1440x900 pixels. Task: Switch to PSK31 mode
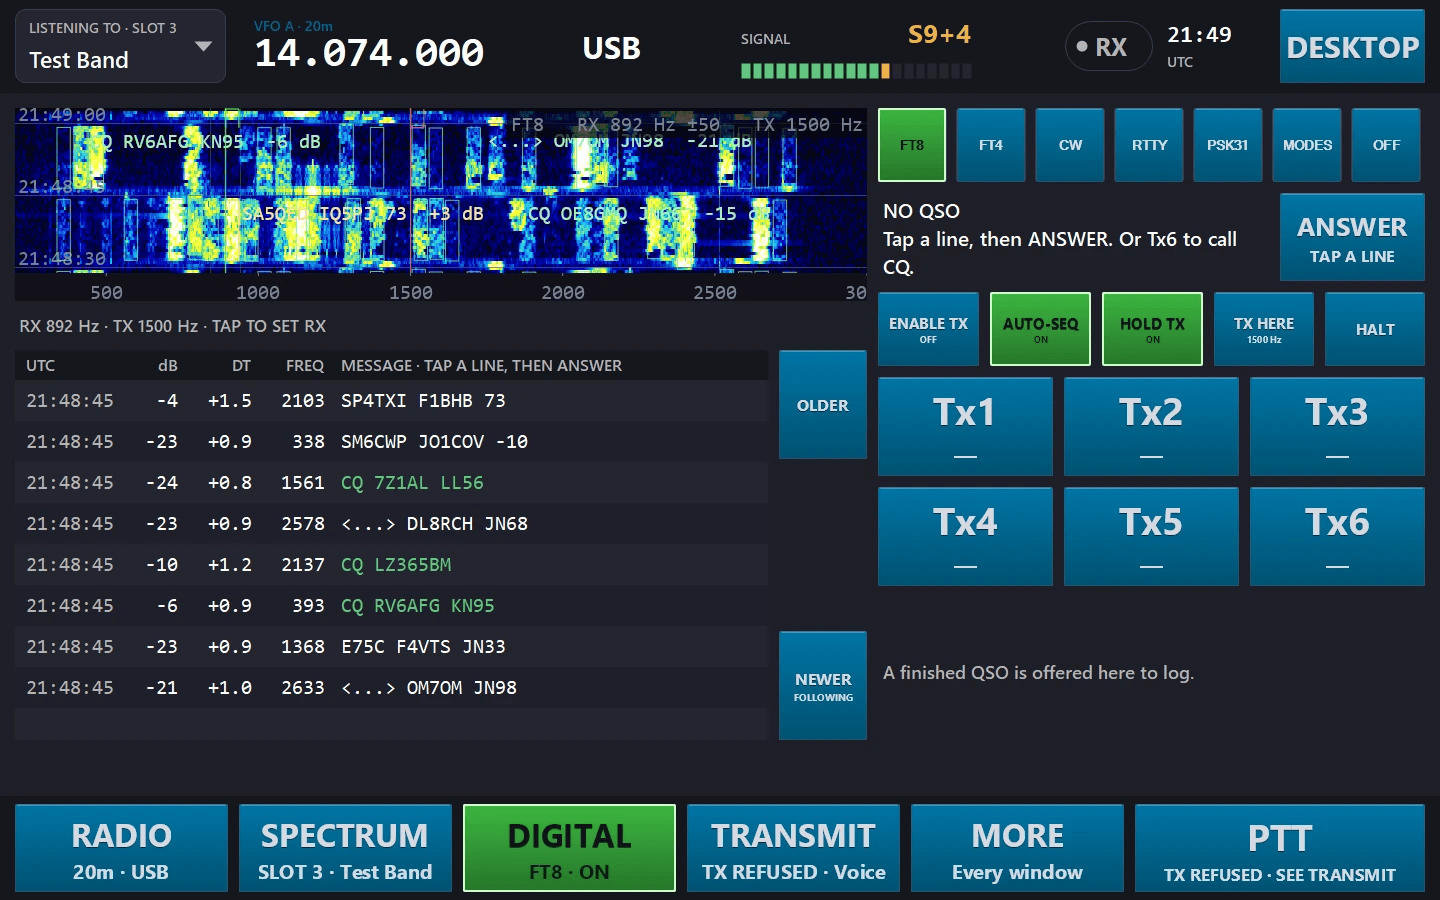point(1228,145)
